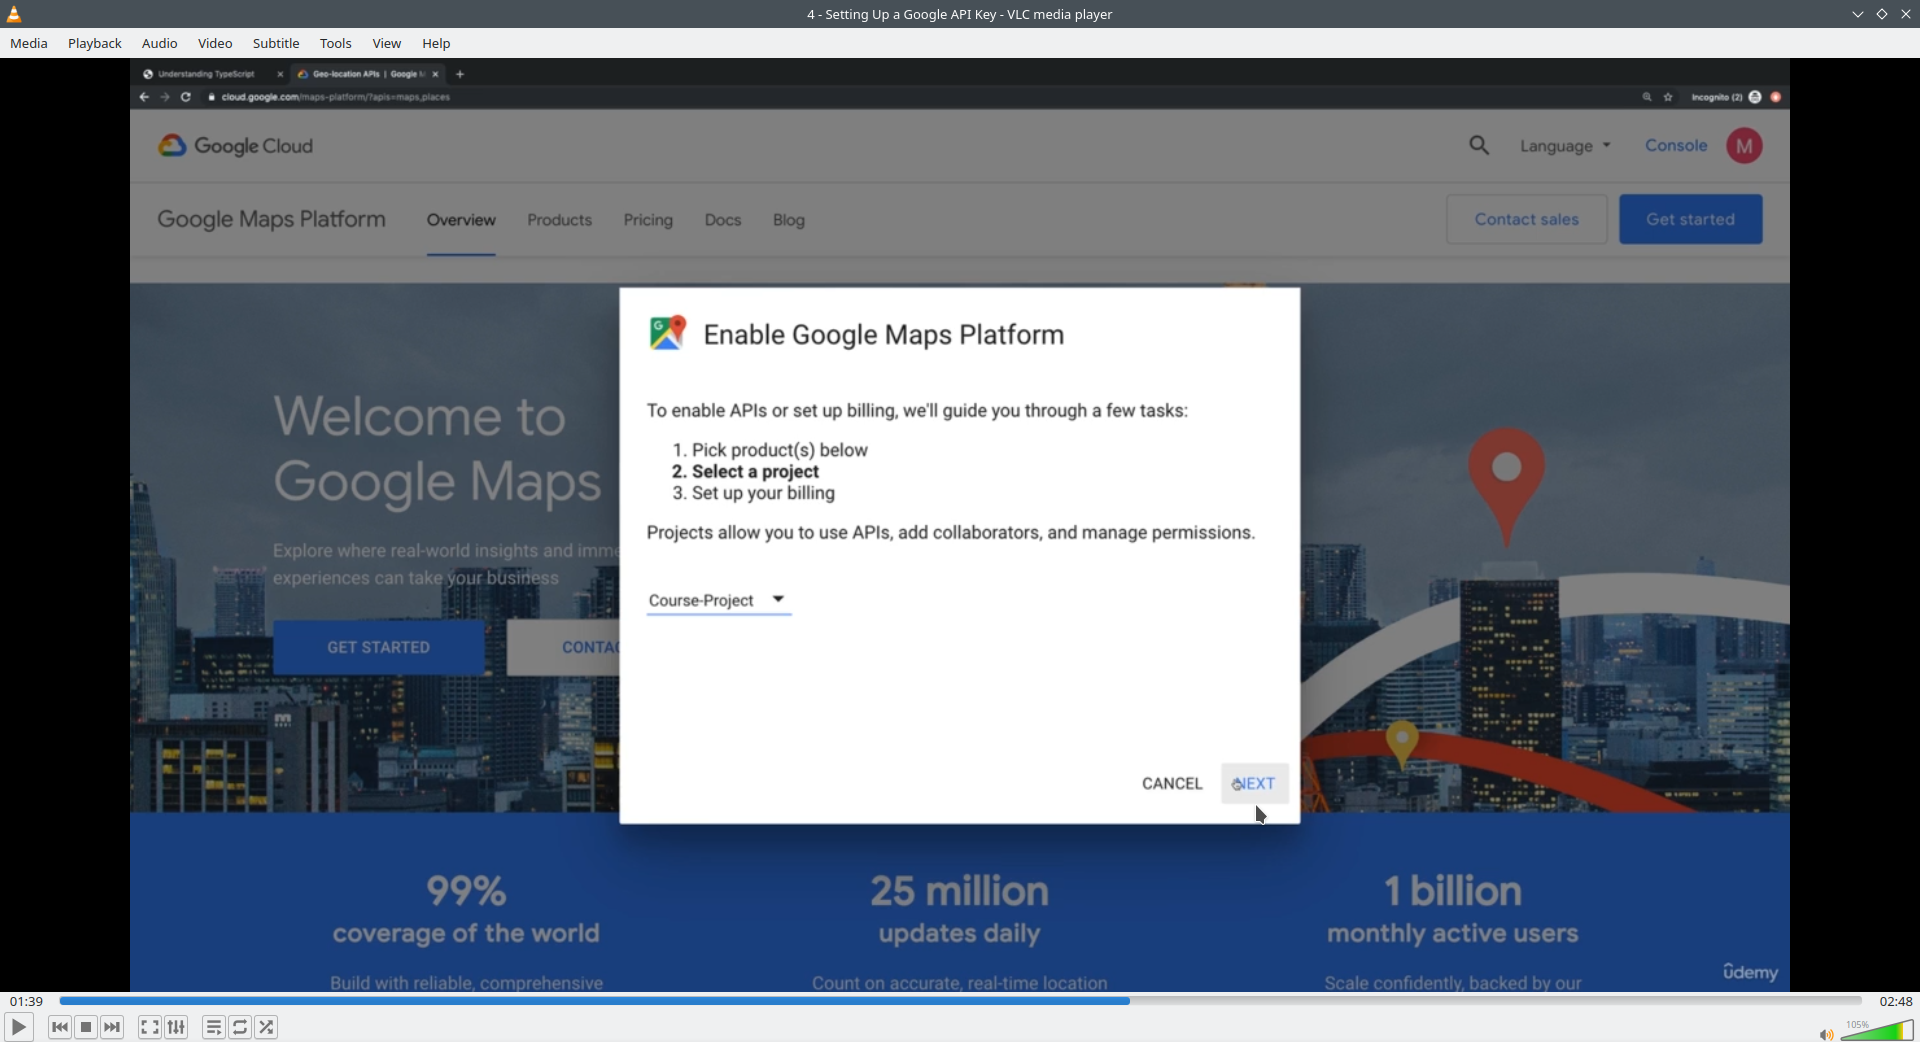Screen dimensions: 1920x1042
Task: Minimize the VLC window
Action: click(1858, 14)
